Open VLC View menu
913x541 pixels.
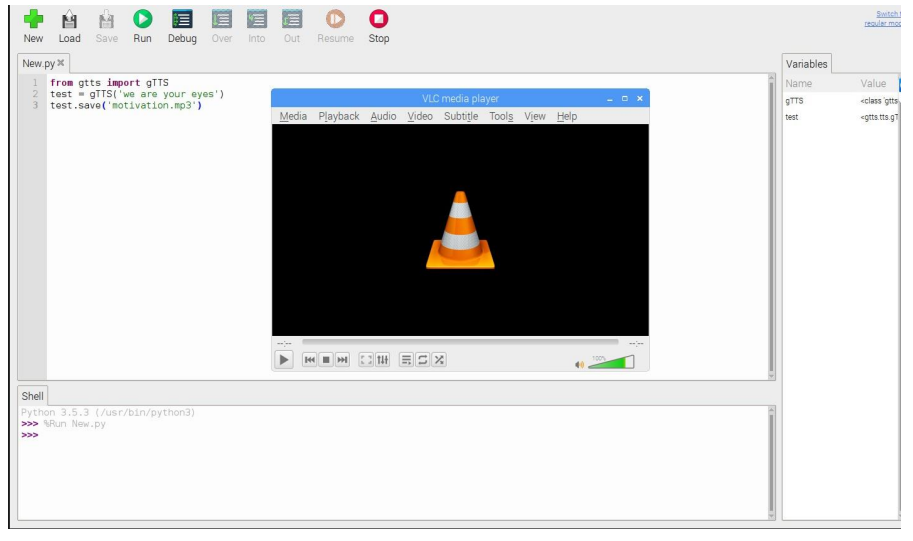coord(535,116)
